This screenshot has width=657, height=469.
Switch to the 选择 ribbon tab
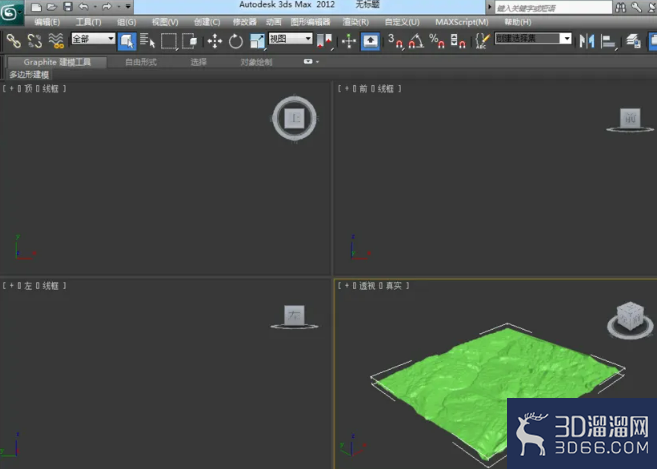point(199,62)
